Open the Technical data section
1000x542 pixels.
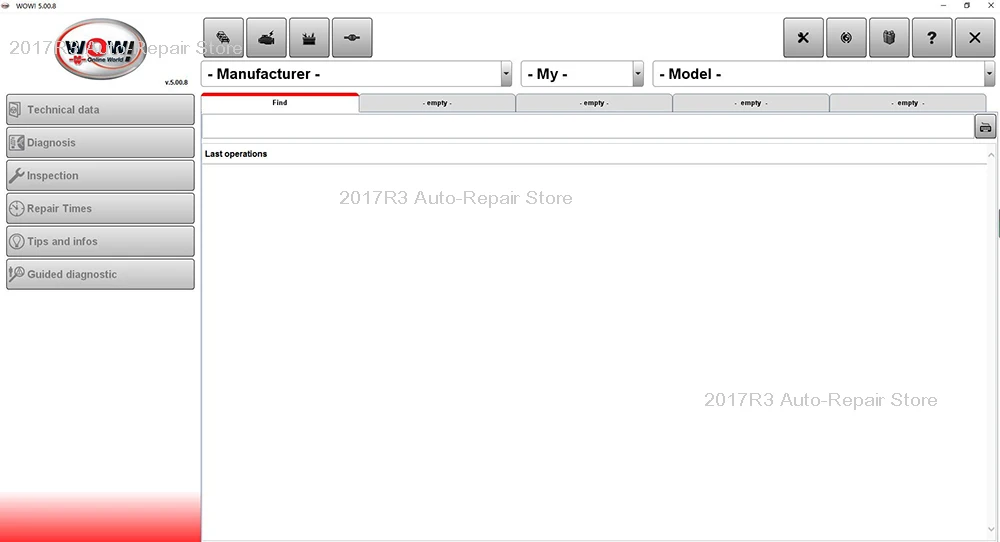click(100, 110)
